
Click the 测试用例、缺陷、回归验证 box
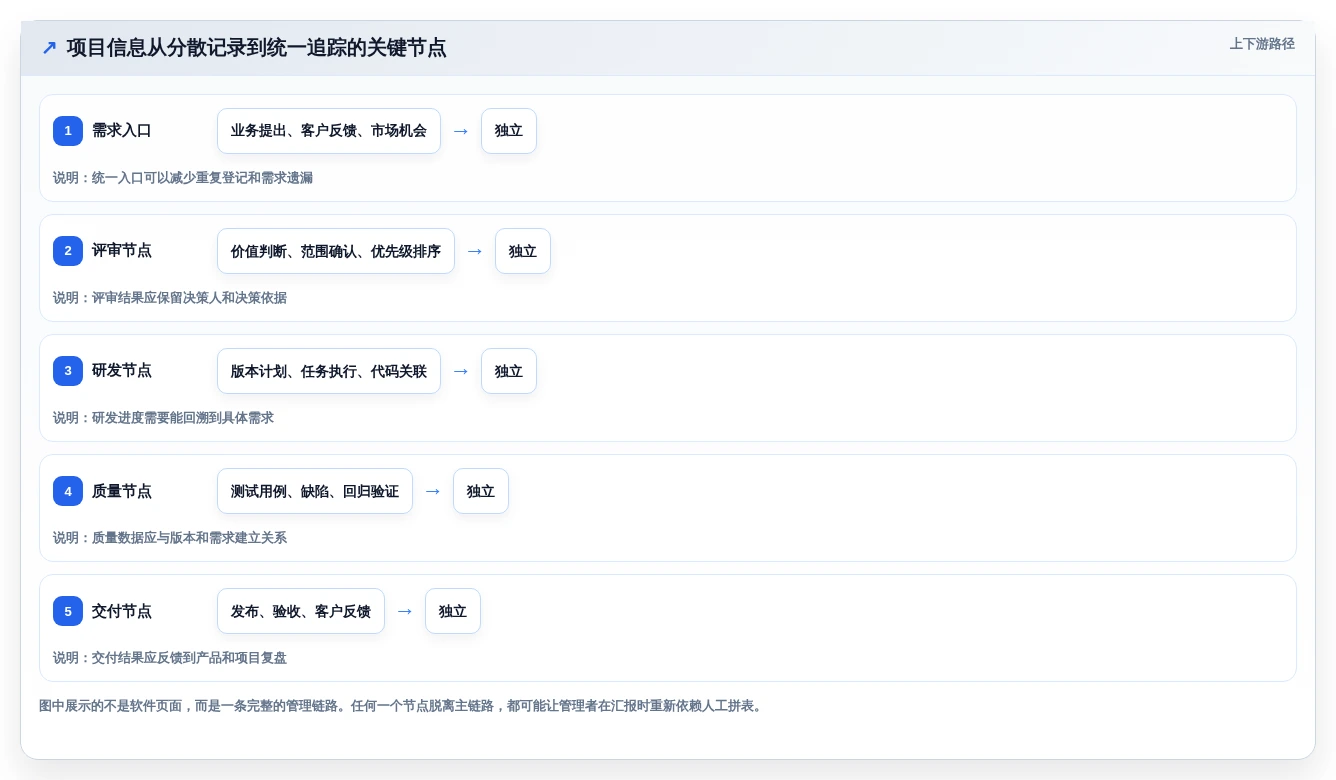(x=315, y=491)
